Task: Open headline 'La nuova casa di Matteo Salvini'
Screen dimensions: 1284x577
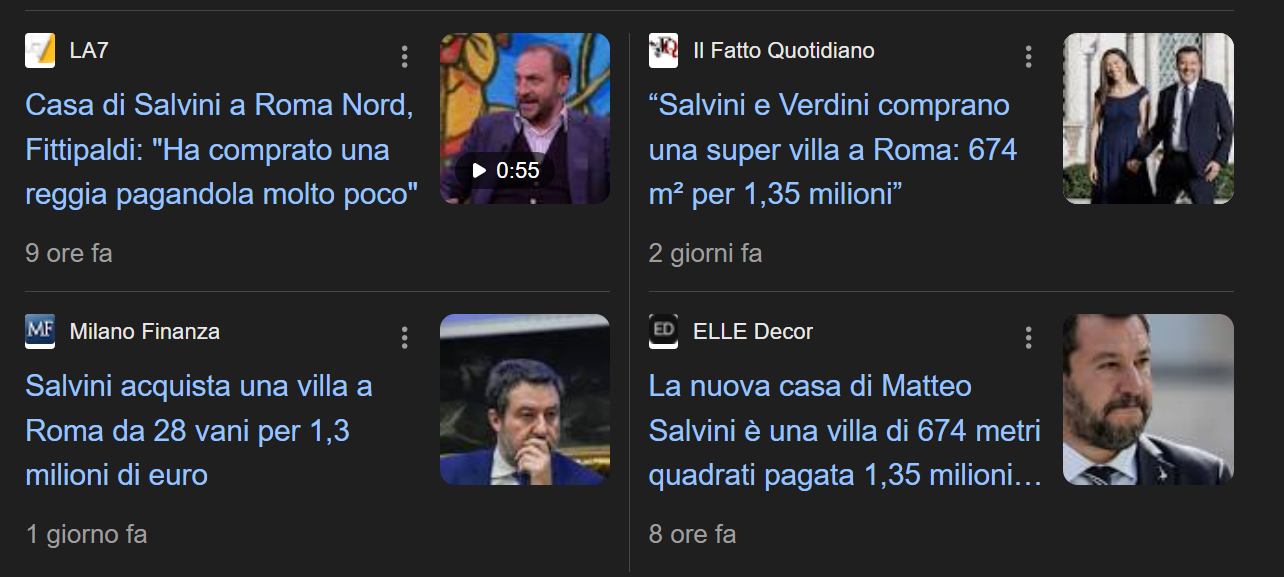Action: point(845,431)
